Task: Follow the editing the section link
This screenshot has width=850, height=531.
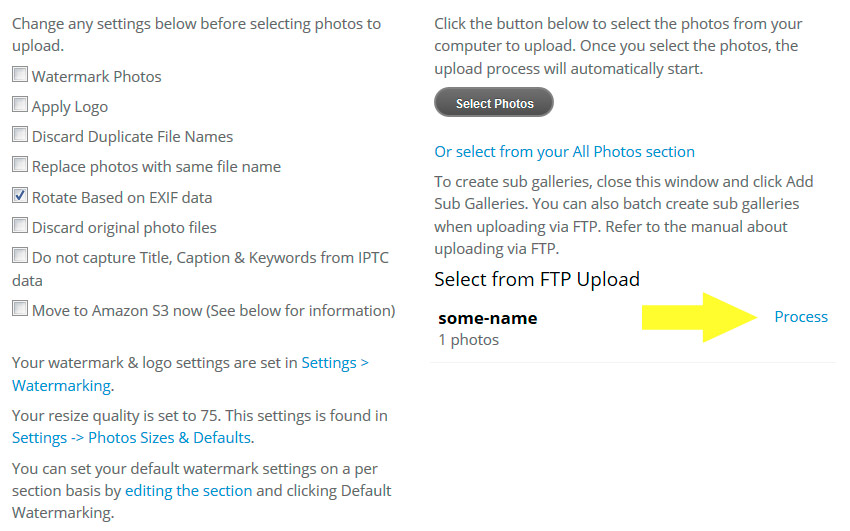Action: click(189, 491)
